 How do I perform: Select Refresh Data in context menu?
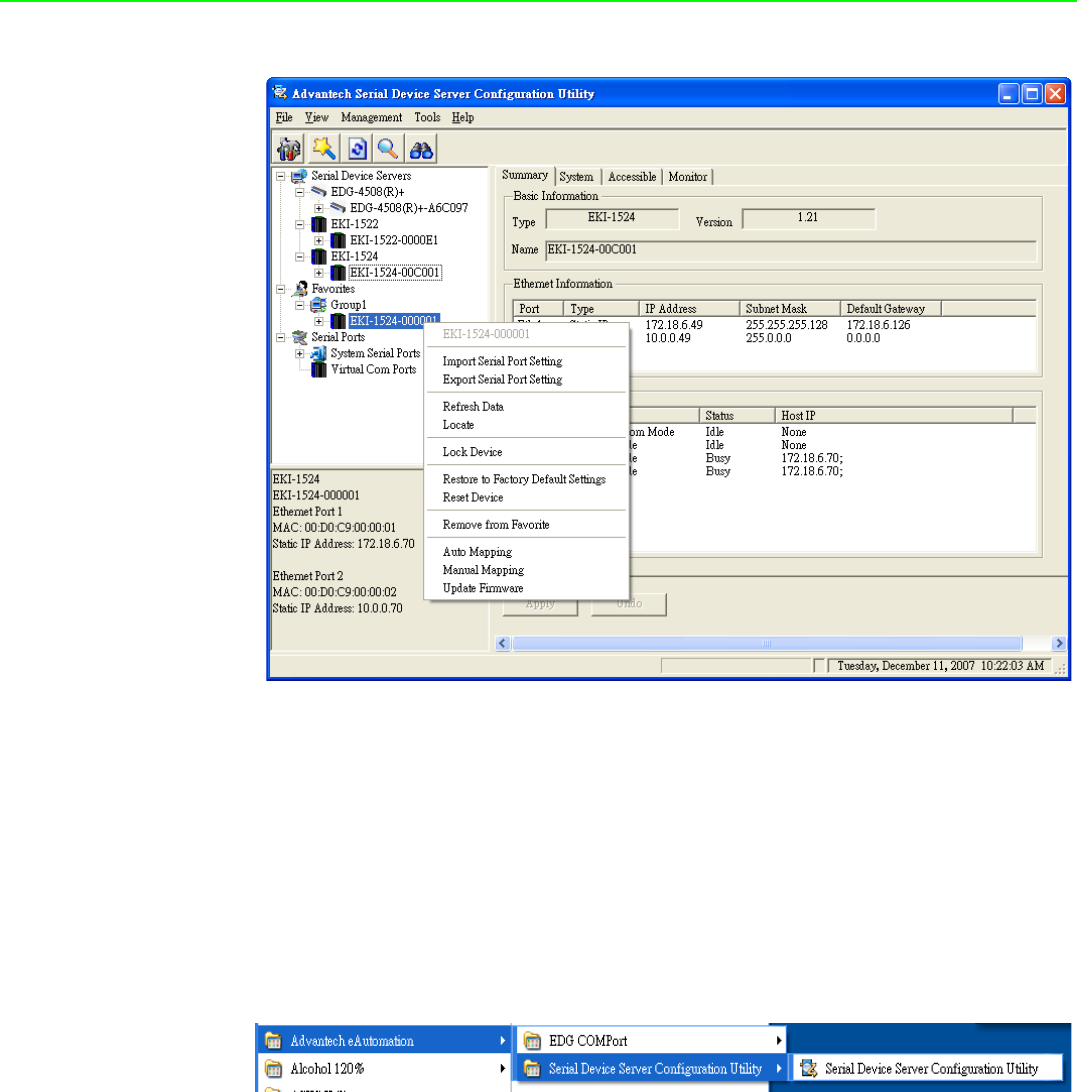(526, 407)
